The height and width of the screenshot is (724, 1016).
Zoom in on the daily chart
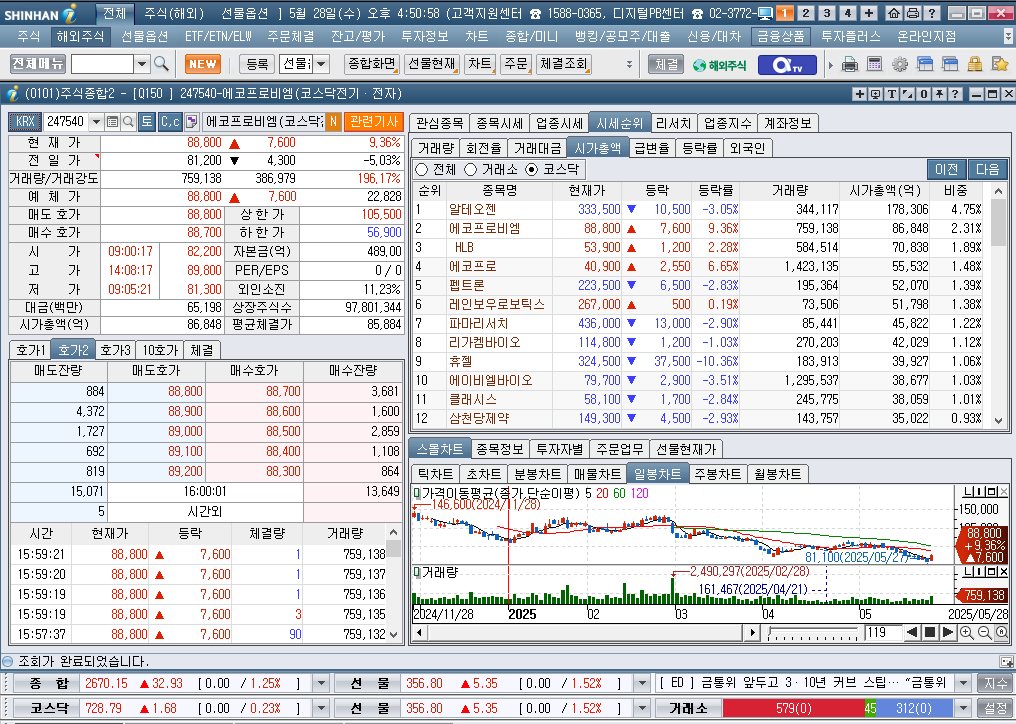click(x=966, y=633)
